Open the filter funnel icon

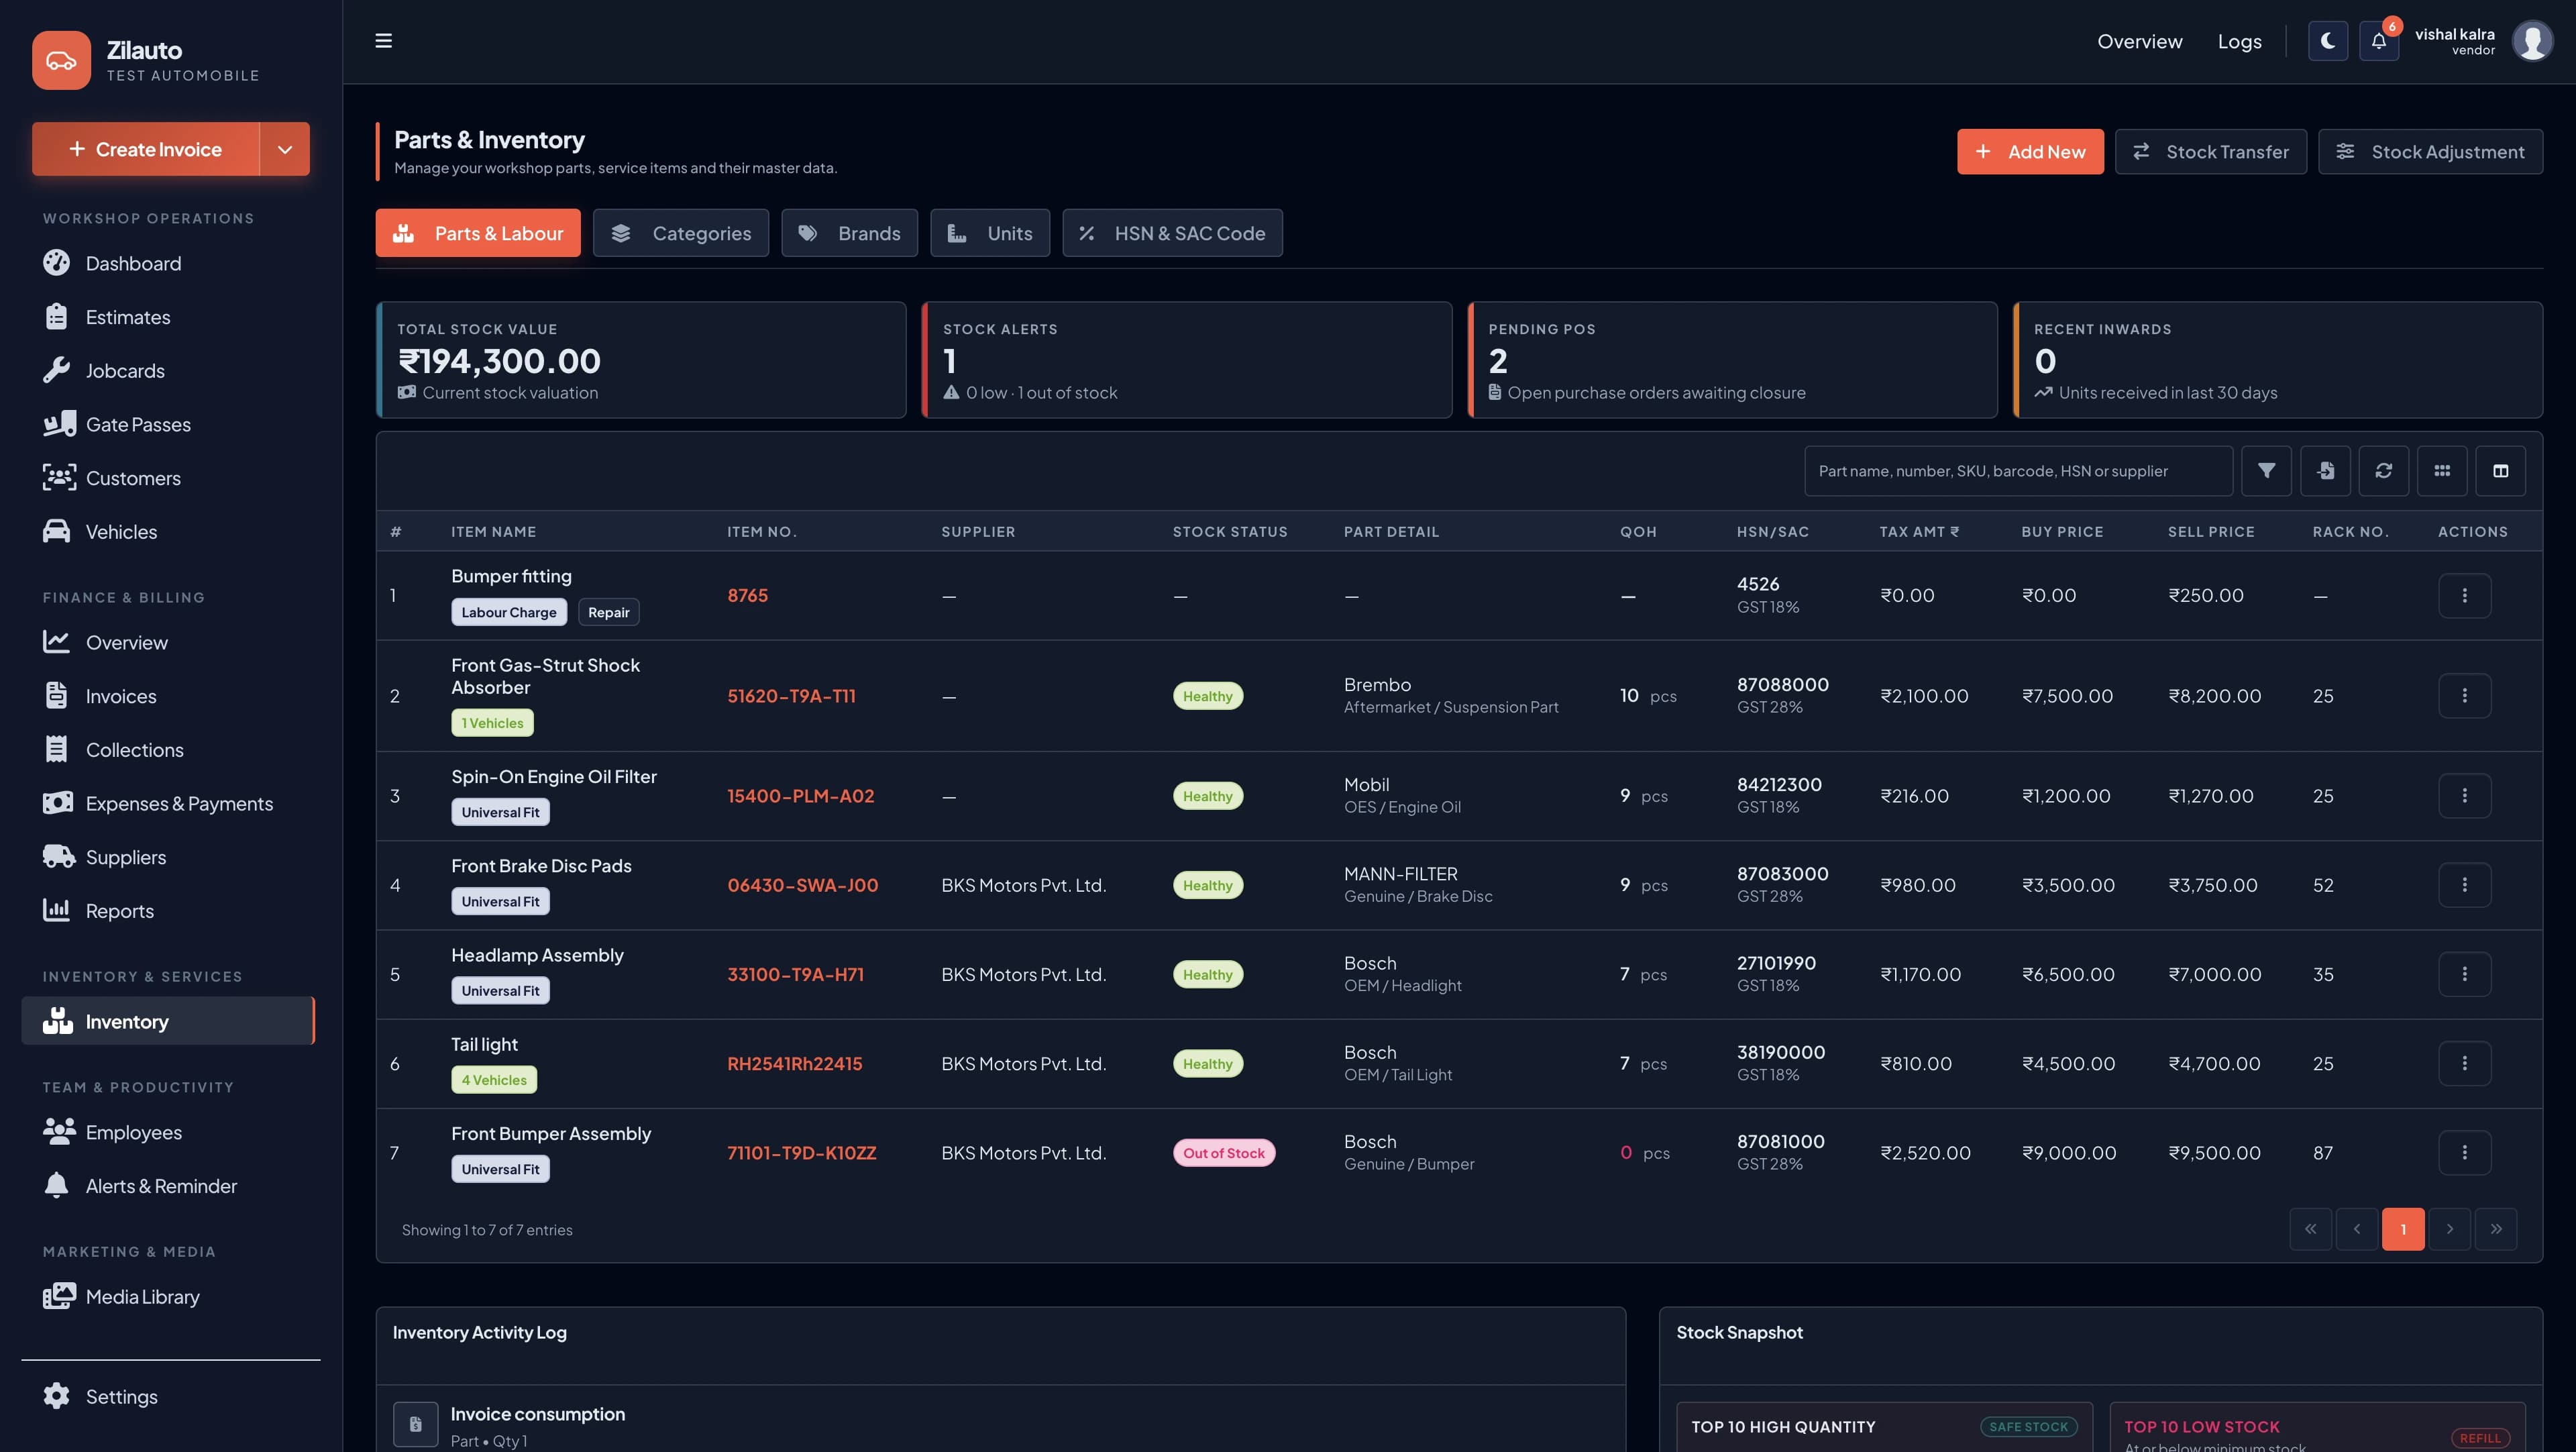pyautogui.click(x=2266, y=471)
